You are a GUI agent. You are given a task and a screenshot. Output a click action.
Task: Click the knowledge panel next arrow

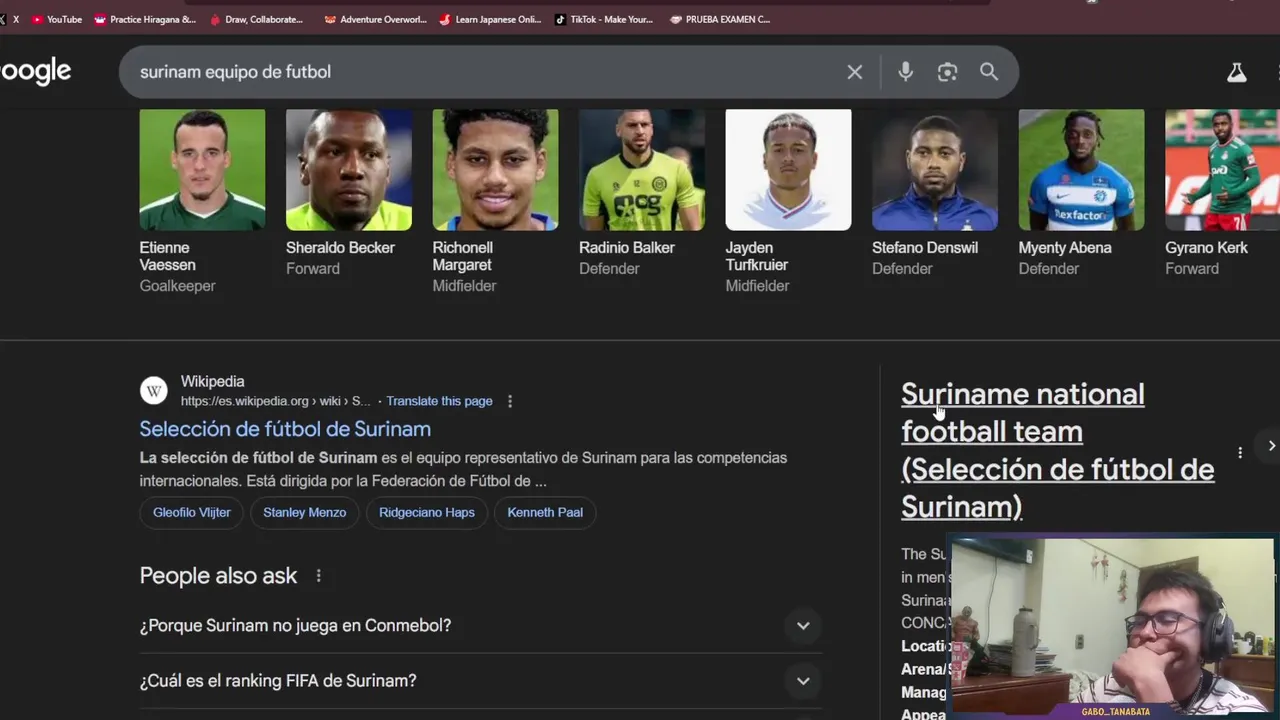point(1271,446)
